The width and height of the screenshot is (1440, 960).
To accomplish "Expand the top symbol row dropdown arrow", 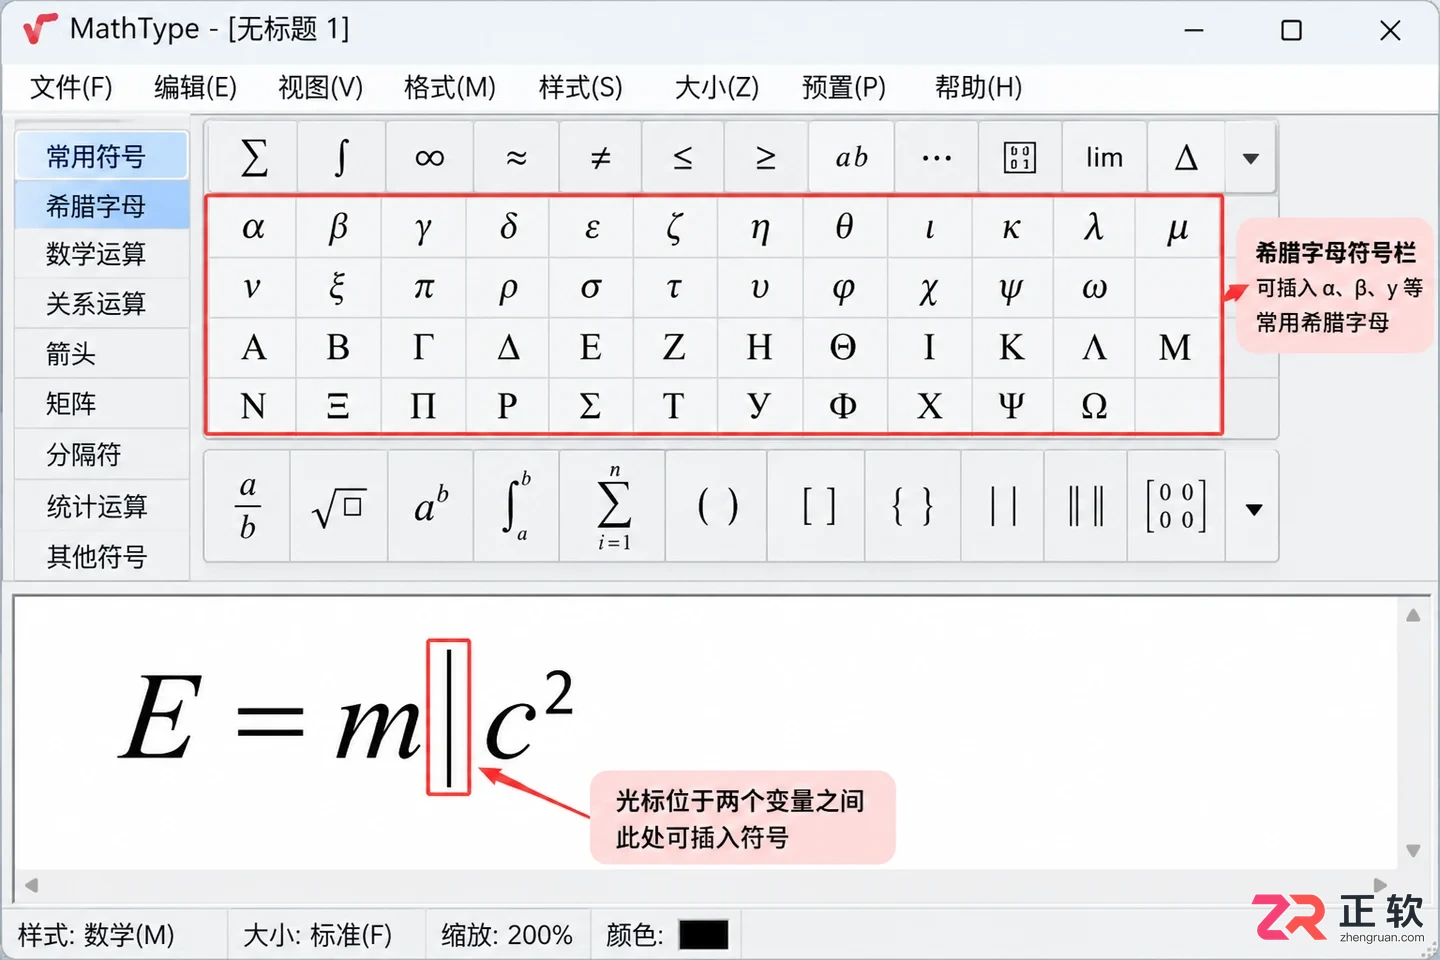I will 1250,158.
